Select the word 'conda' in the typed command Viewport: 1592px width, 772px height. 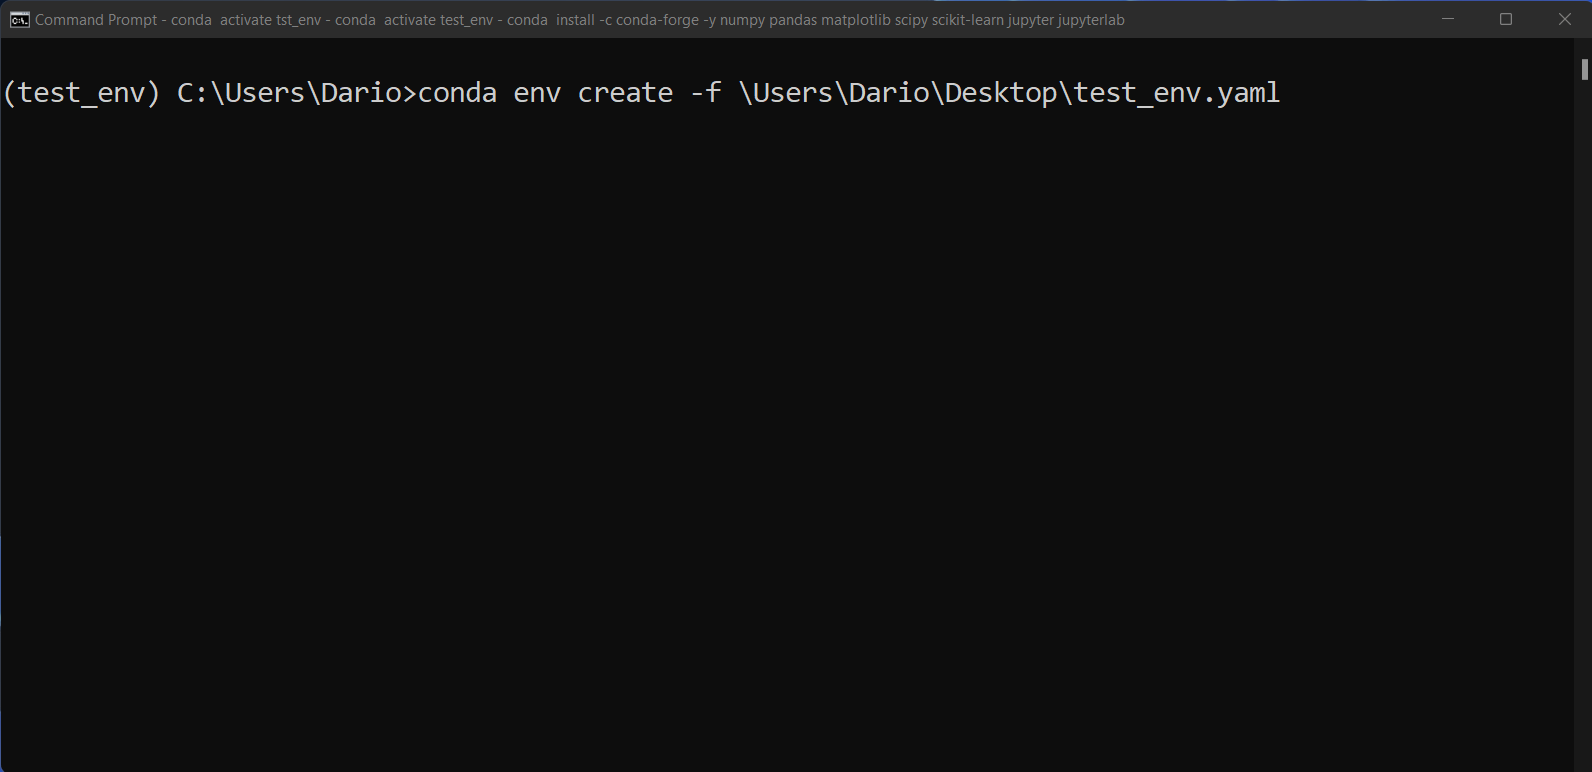[459, 93]
